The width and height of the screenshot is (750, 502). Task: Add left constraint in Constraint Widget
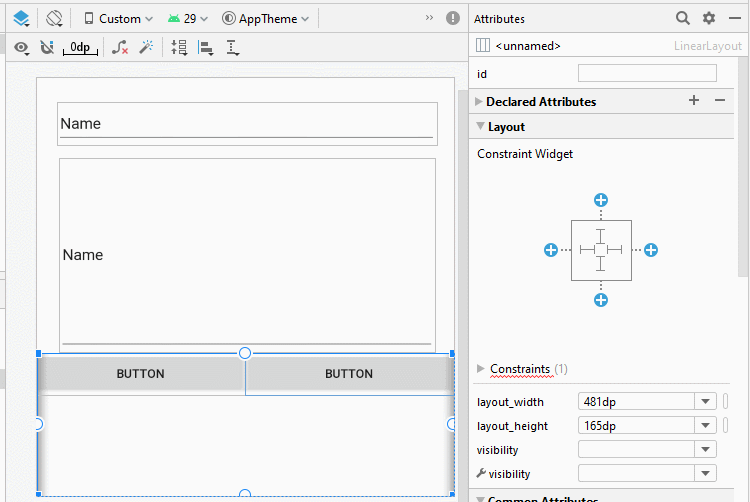(x=551, y=250)
